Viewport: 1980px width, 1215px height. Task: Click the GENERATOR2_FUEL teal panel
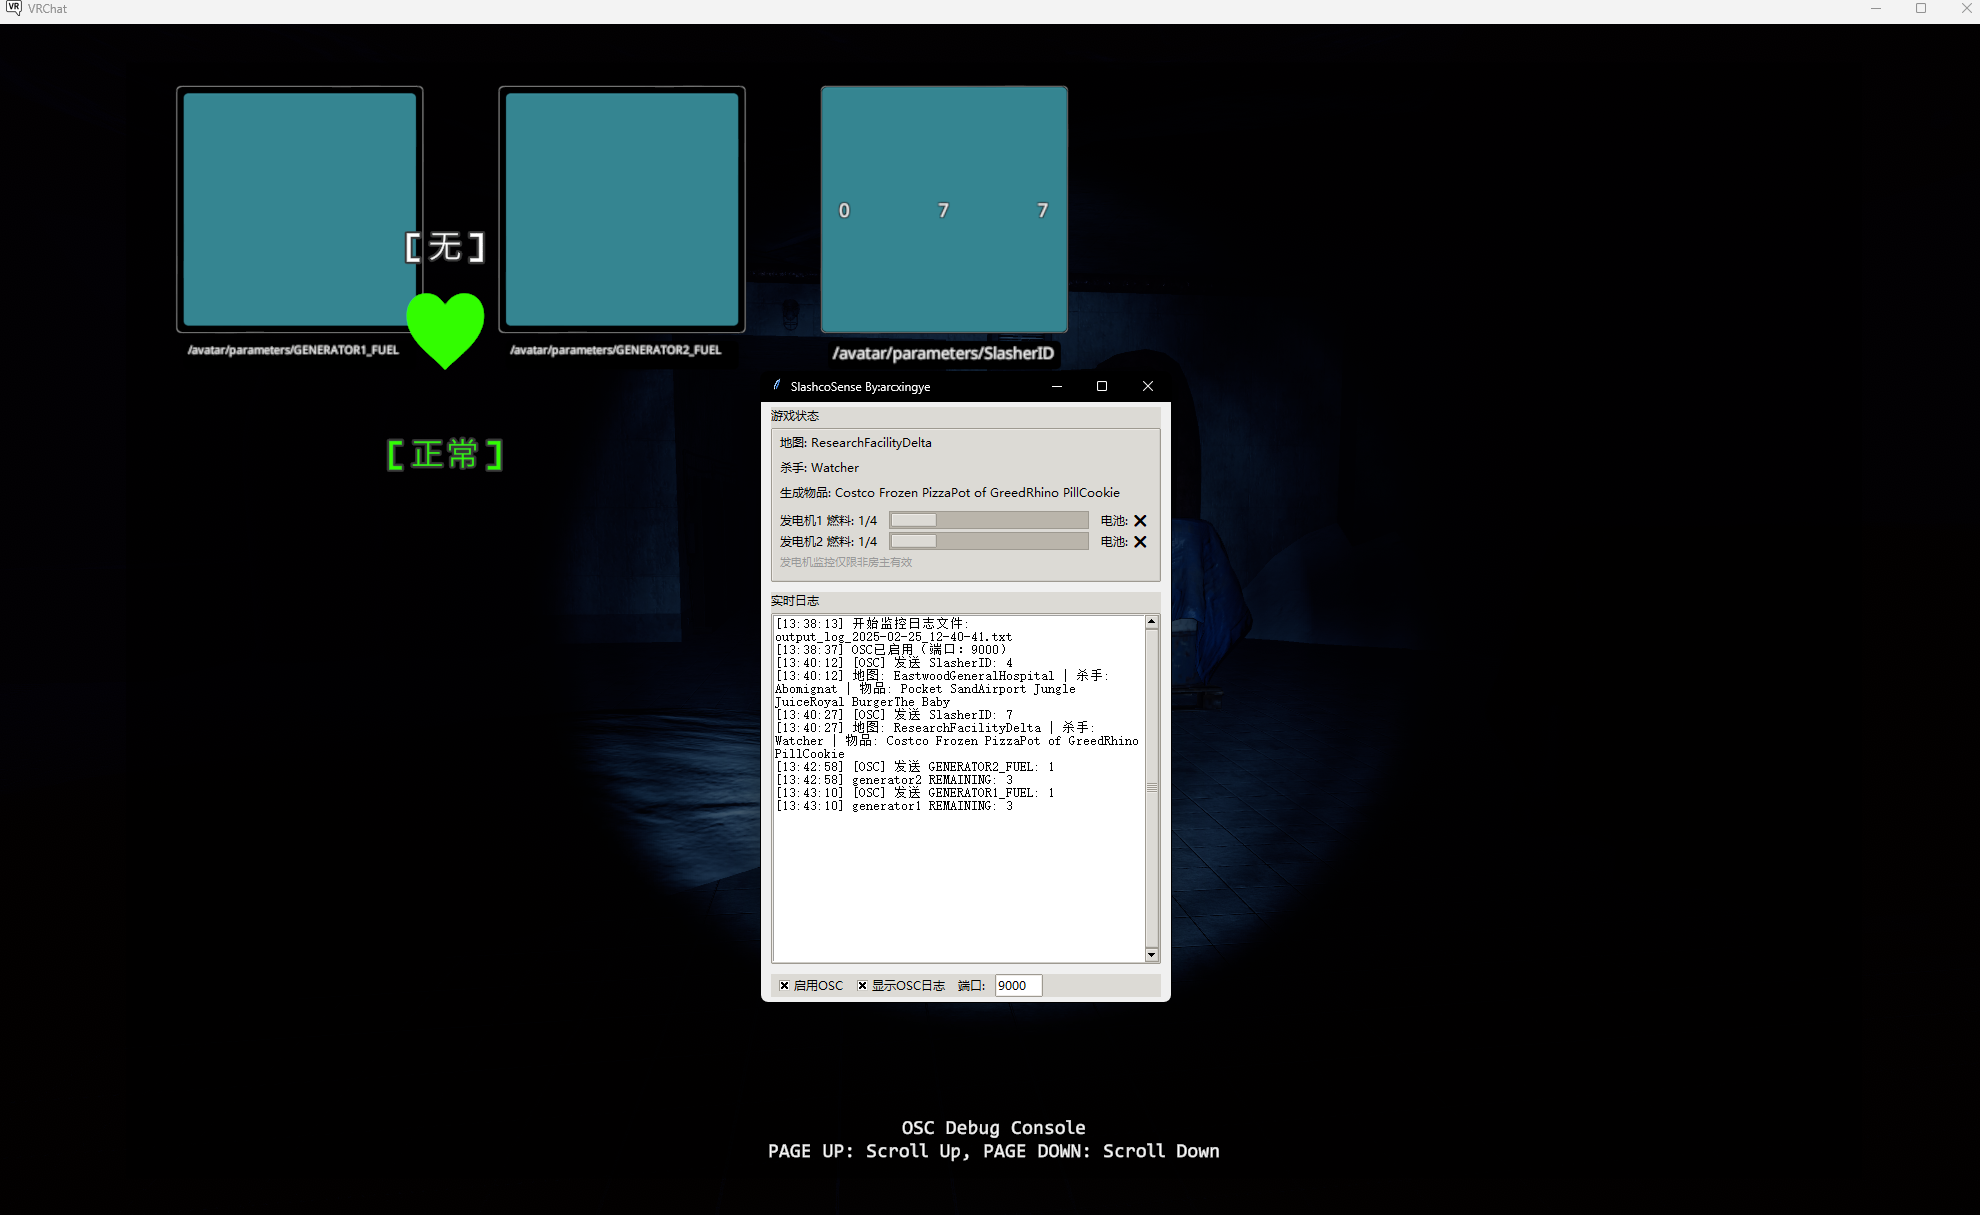point(621,210)
